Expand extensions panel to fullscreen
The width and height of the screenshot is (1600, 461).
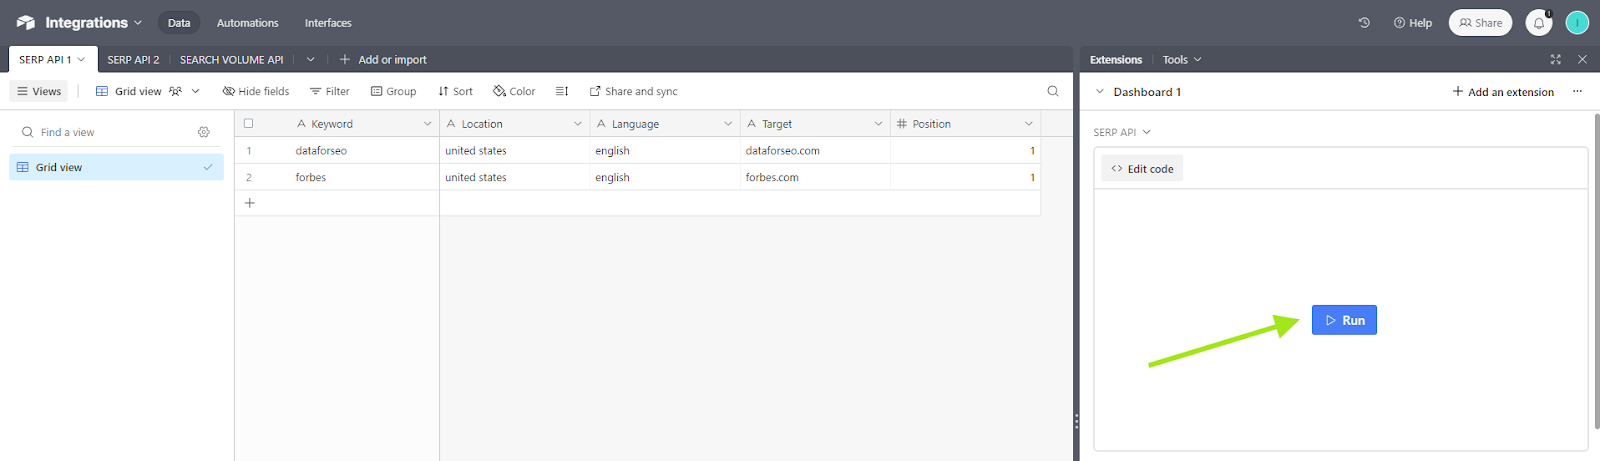(x=1555, y=59)
